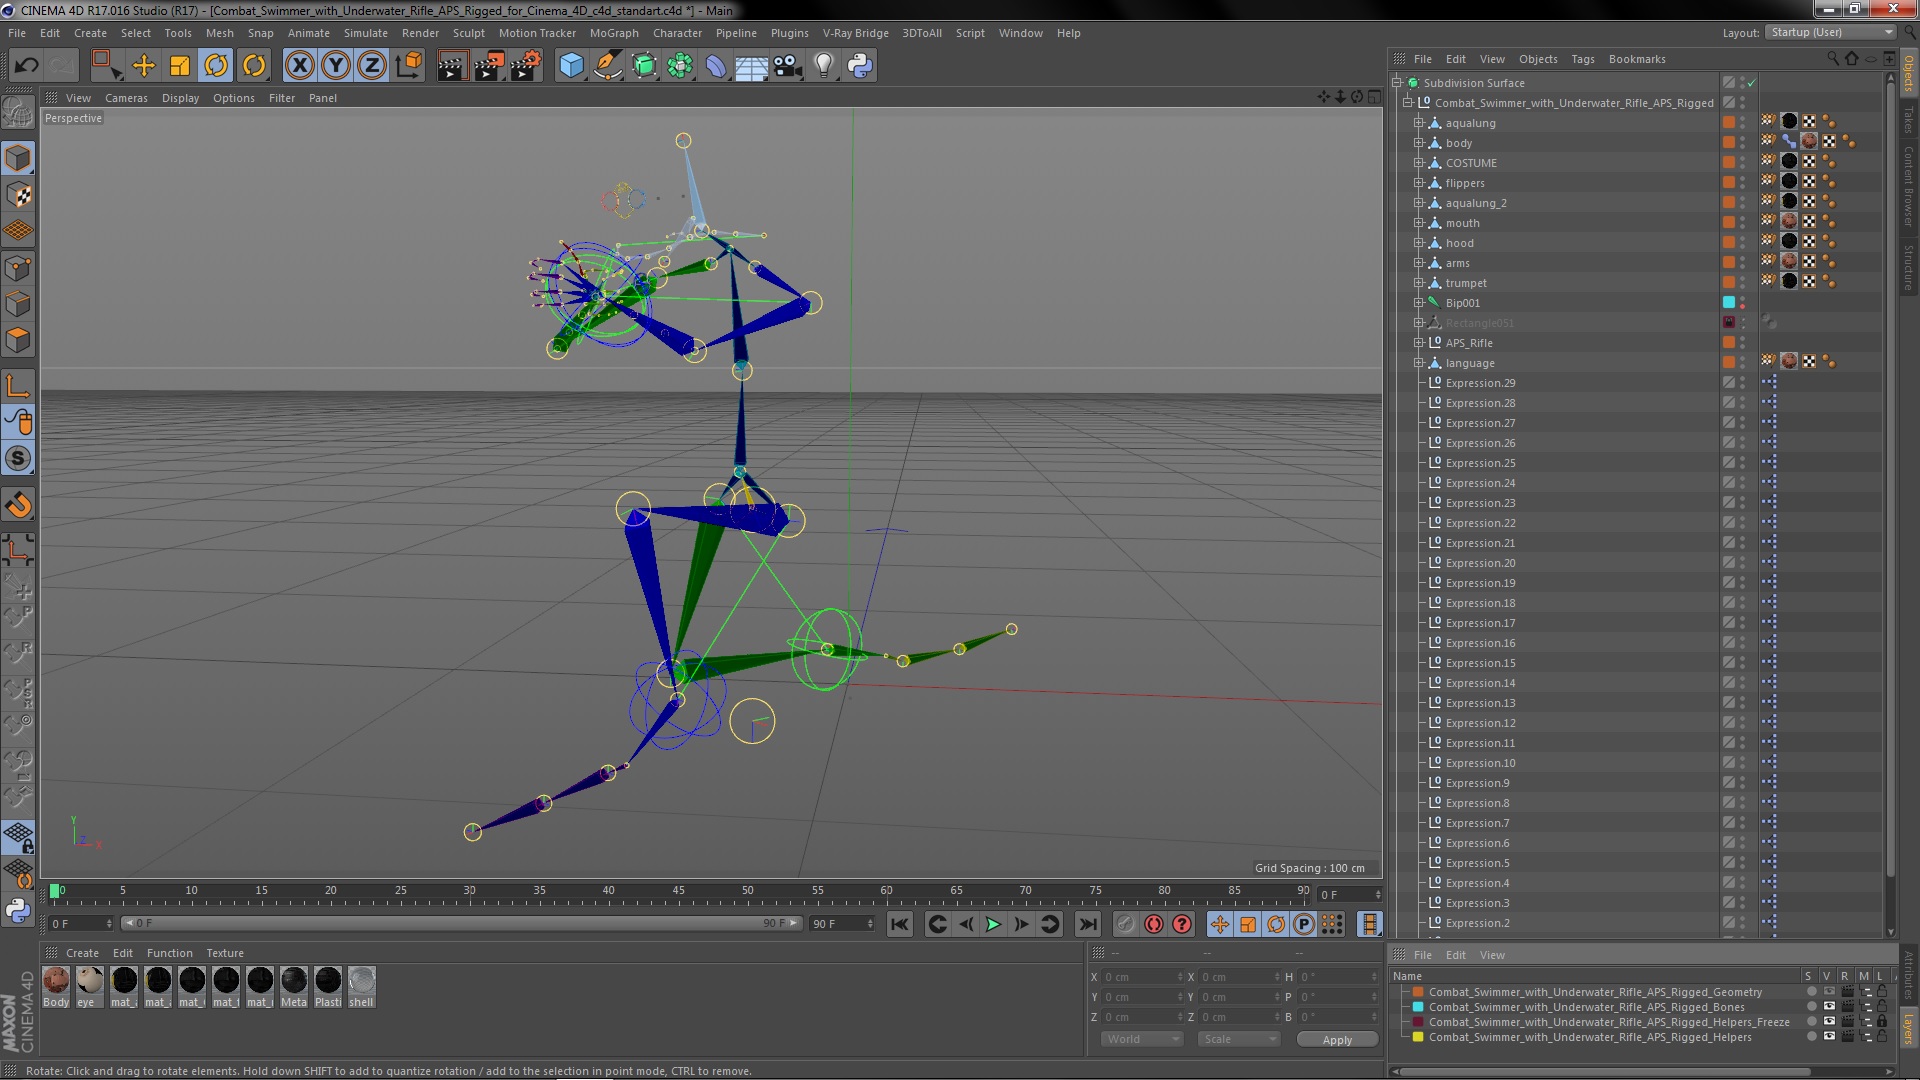Click the Apply button
This screenshot has width=1920, height=1080.
(x=1337, y=1040)
